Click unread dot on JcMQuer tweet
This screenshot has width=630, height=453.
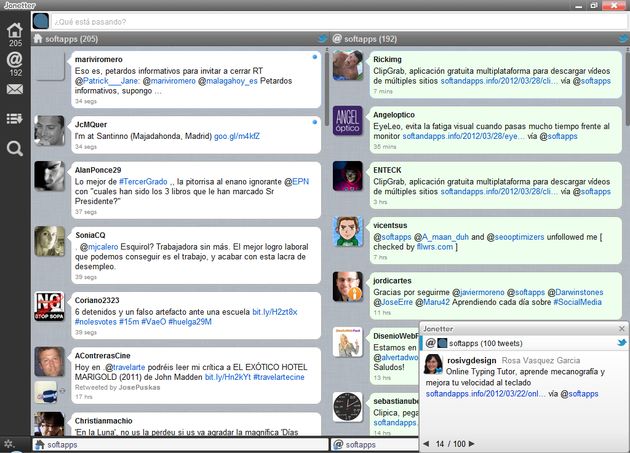point(315,122)
